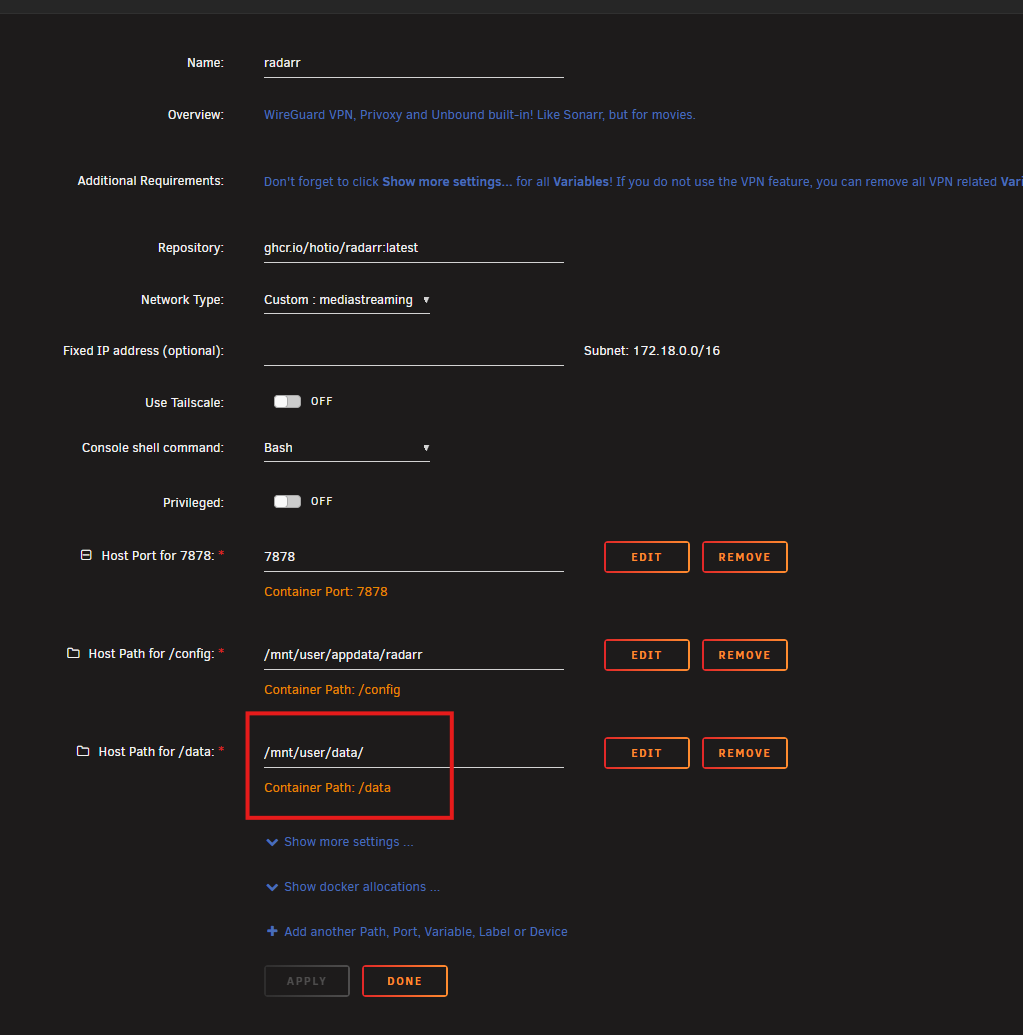Click the folder icon beside Host Path for /data
1023x1035 pixels.
click(x=83, y=751)
